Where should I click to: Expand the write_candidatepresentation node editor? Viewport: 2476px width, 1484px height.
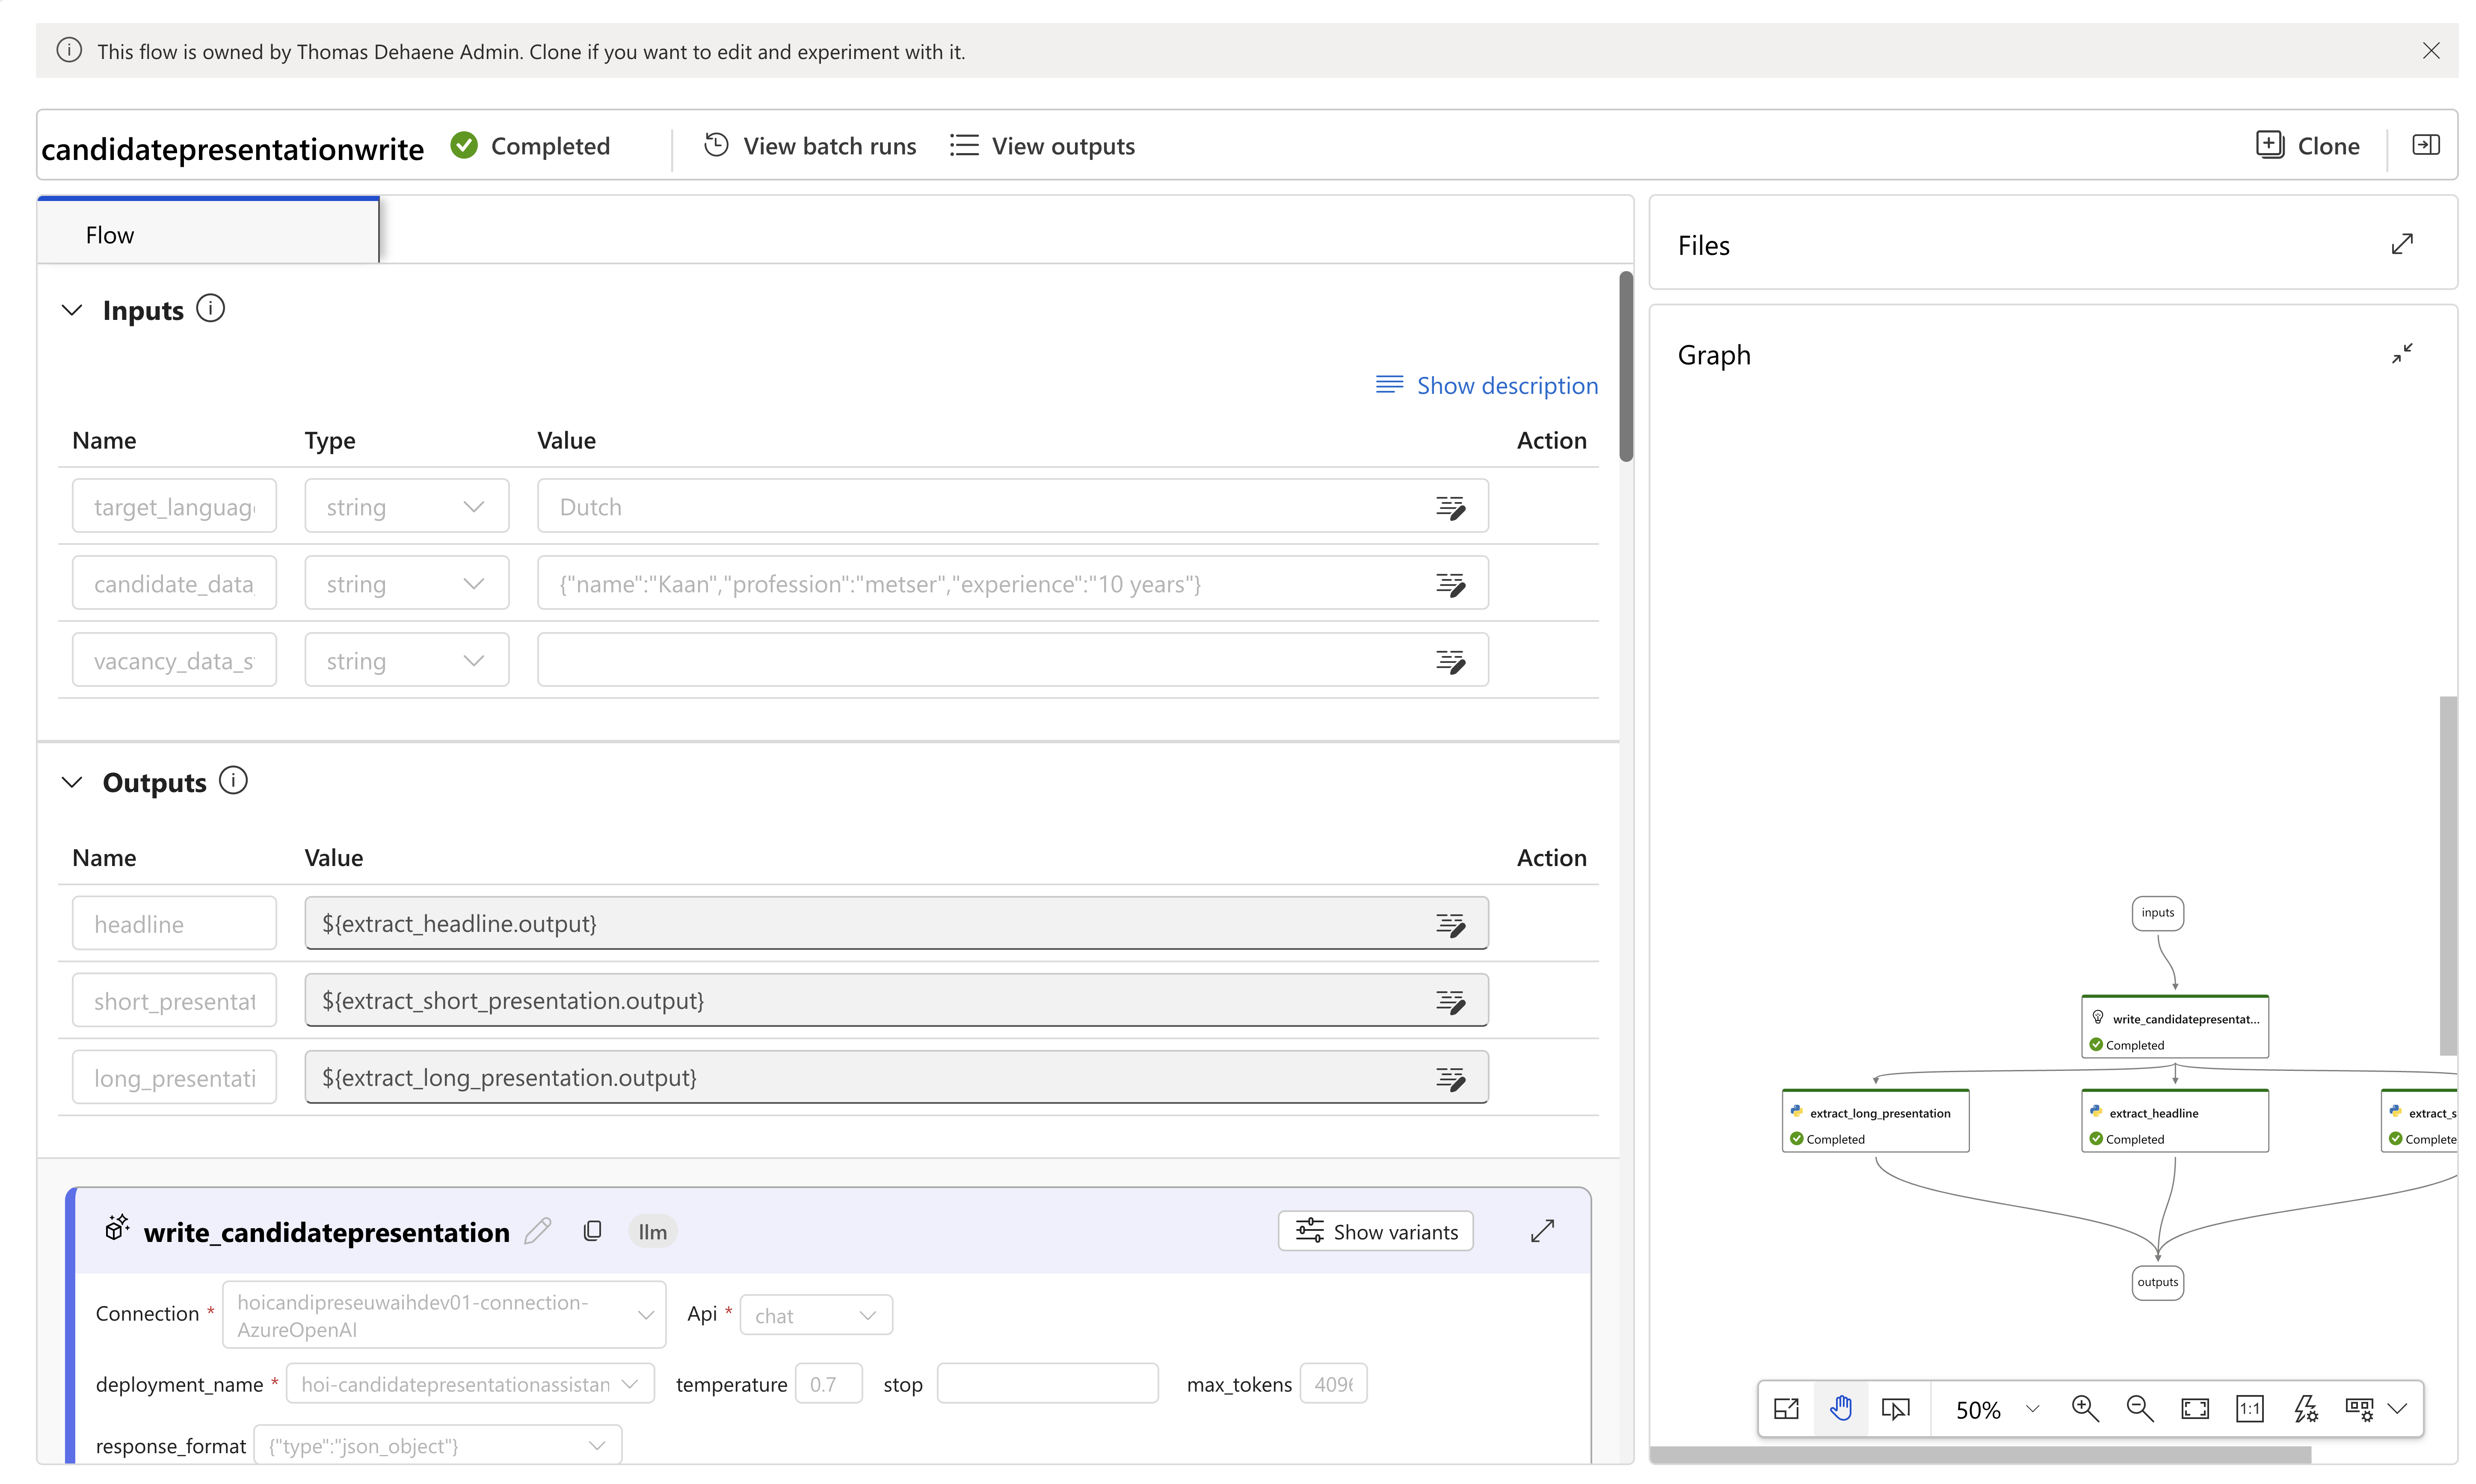click(x=1542, y=1231)
